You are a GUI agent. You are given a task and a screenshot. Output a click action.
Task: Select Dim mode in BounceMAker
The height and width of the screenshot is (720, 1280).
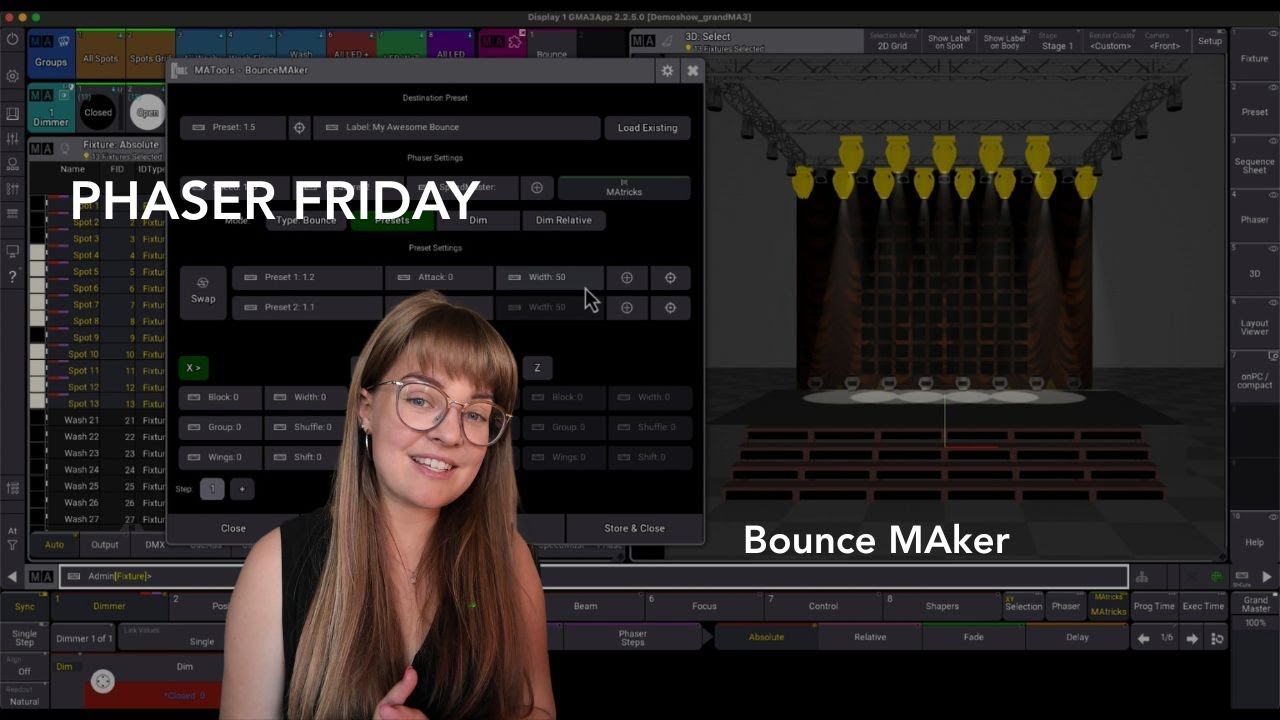coord(478,220)
